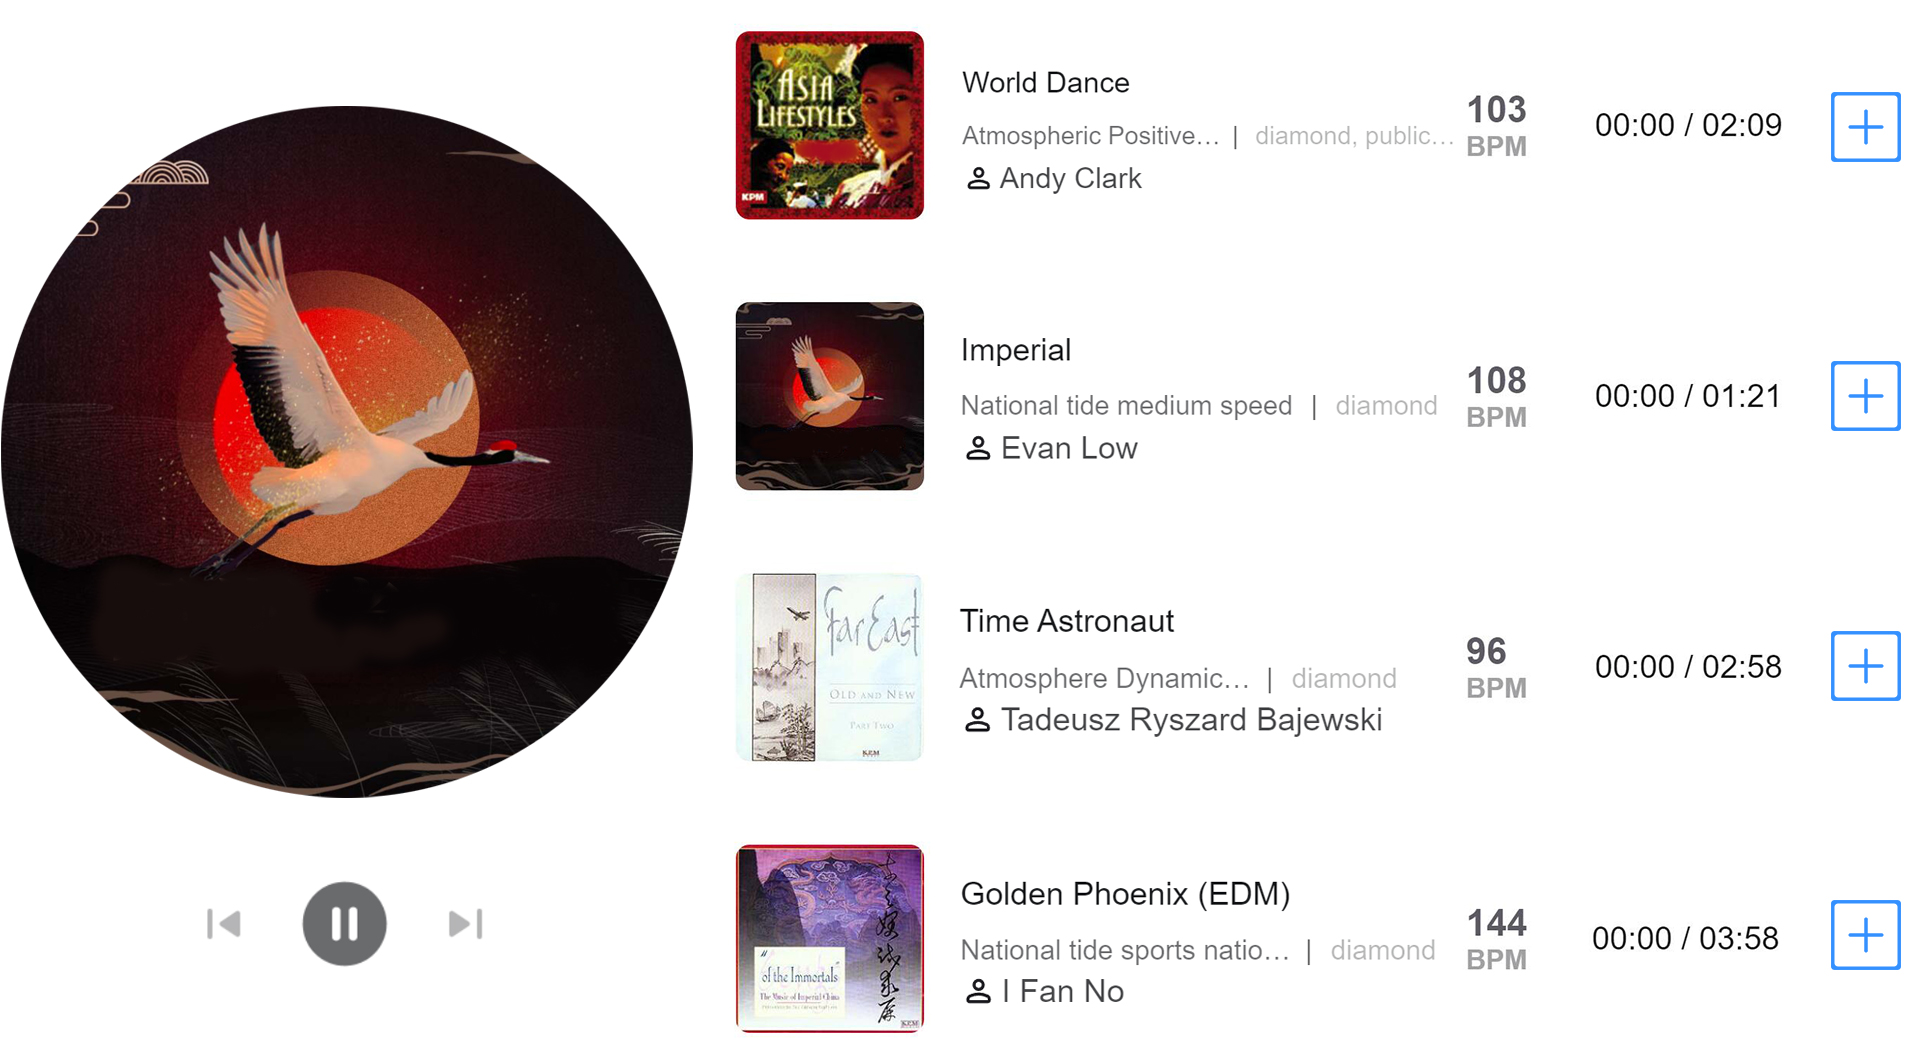Add Golden Phoenix (EDM) with plus icon
The image size is (1920, 1060).
(x=1865, y=935)
